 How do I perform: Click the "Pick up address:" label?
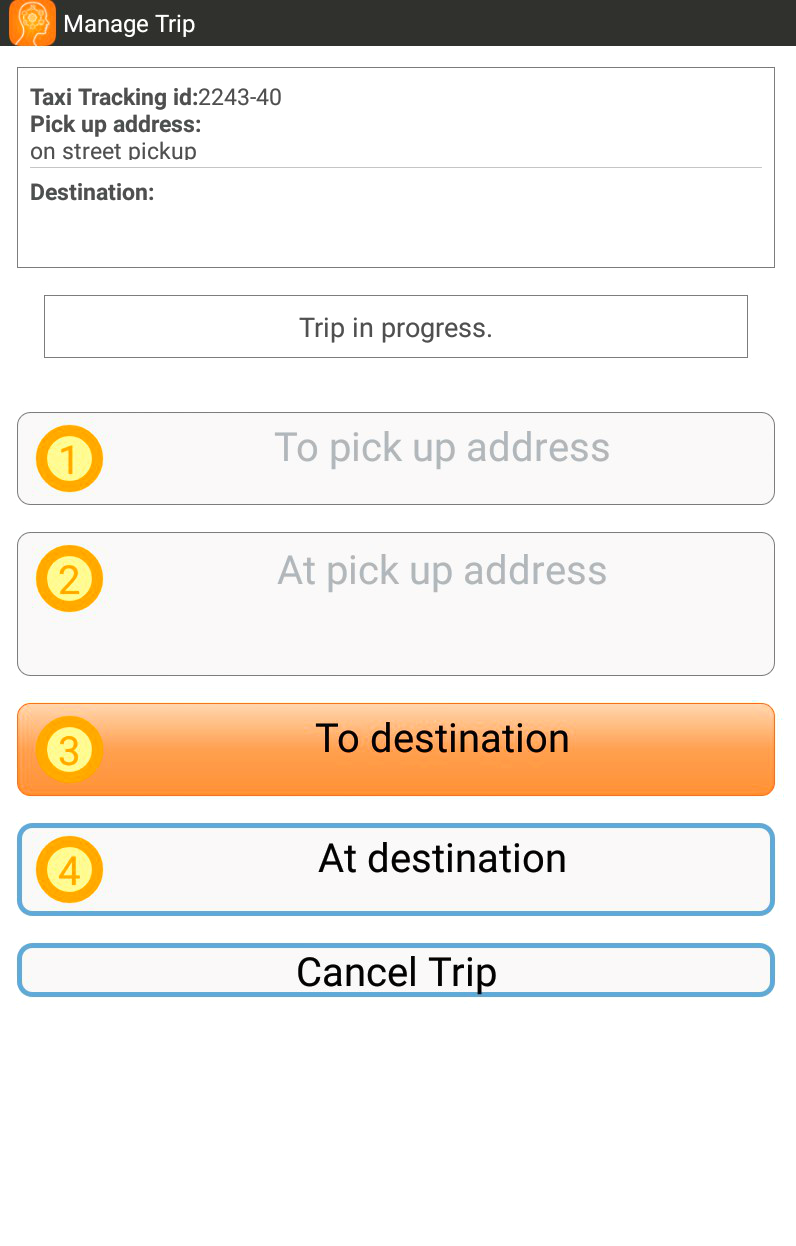tap(116, 124)
